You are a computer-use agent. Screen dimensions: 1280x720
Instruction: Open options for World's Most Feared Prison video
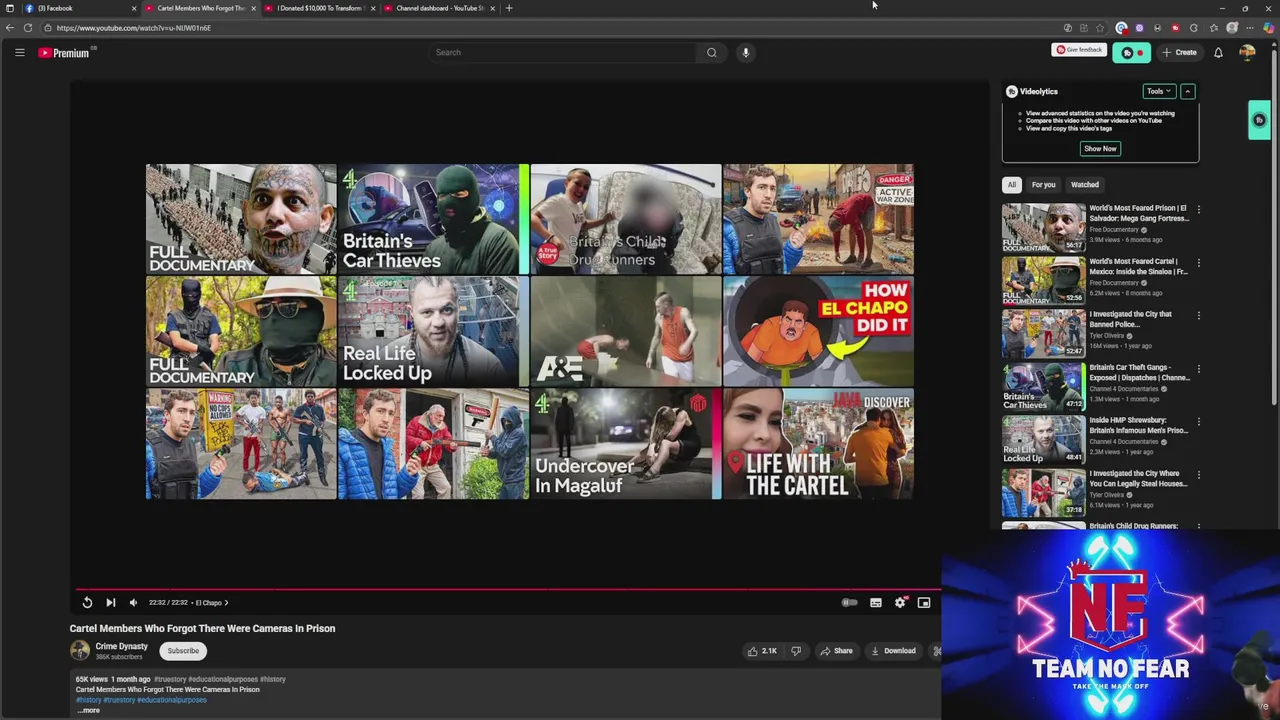coord(1198,210)
